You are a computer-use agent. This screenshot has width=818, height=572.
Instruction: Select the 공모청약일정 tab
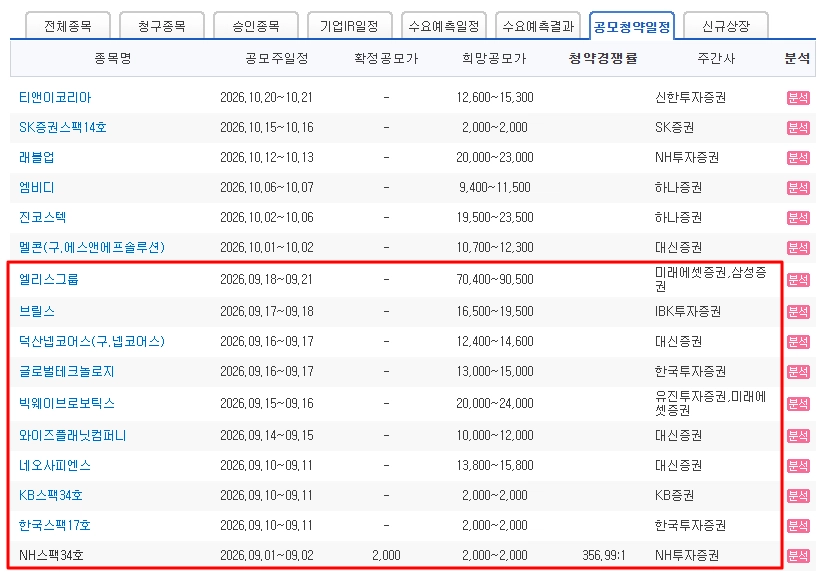(632, 26)
